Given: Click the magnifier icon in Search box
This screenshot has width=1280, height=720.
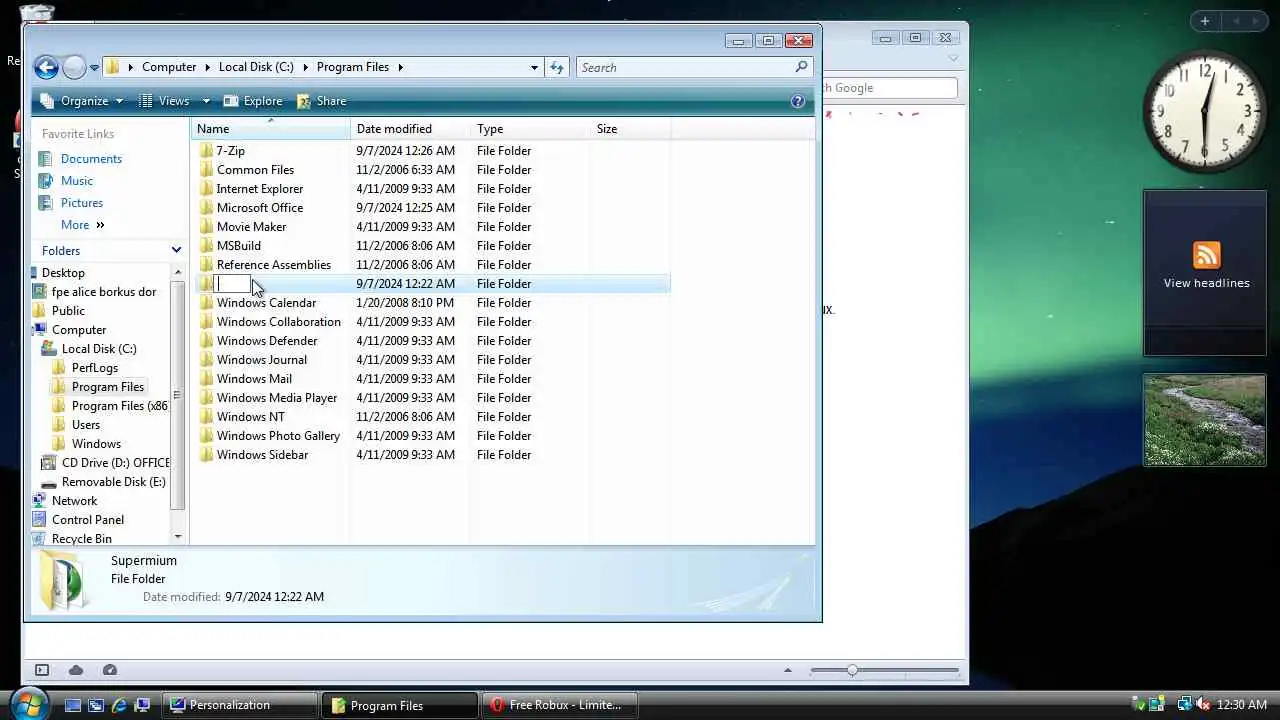Looking at the screenshot, I should coord(801,67).
